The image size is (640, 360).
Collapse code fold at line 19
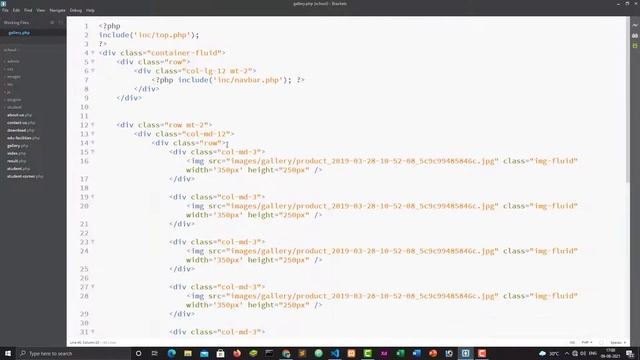point(93,197)
